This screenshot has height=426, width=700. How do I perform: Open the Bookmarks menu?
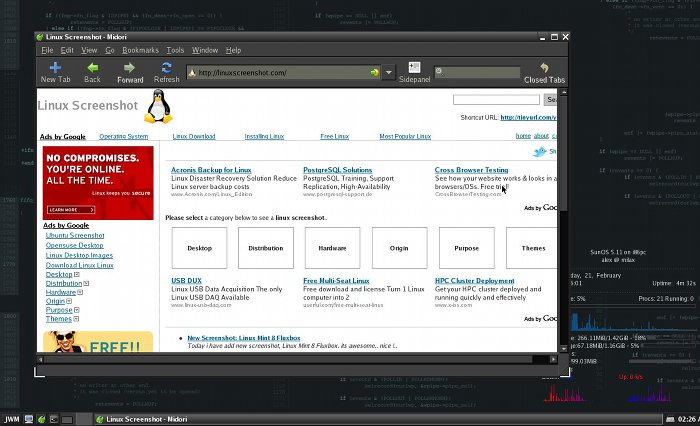point(140,50)
